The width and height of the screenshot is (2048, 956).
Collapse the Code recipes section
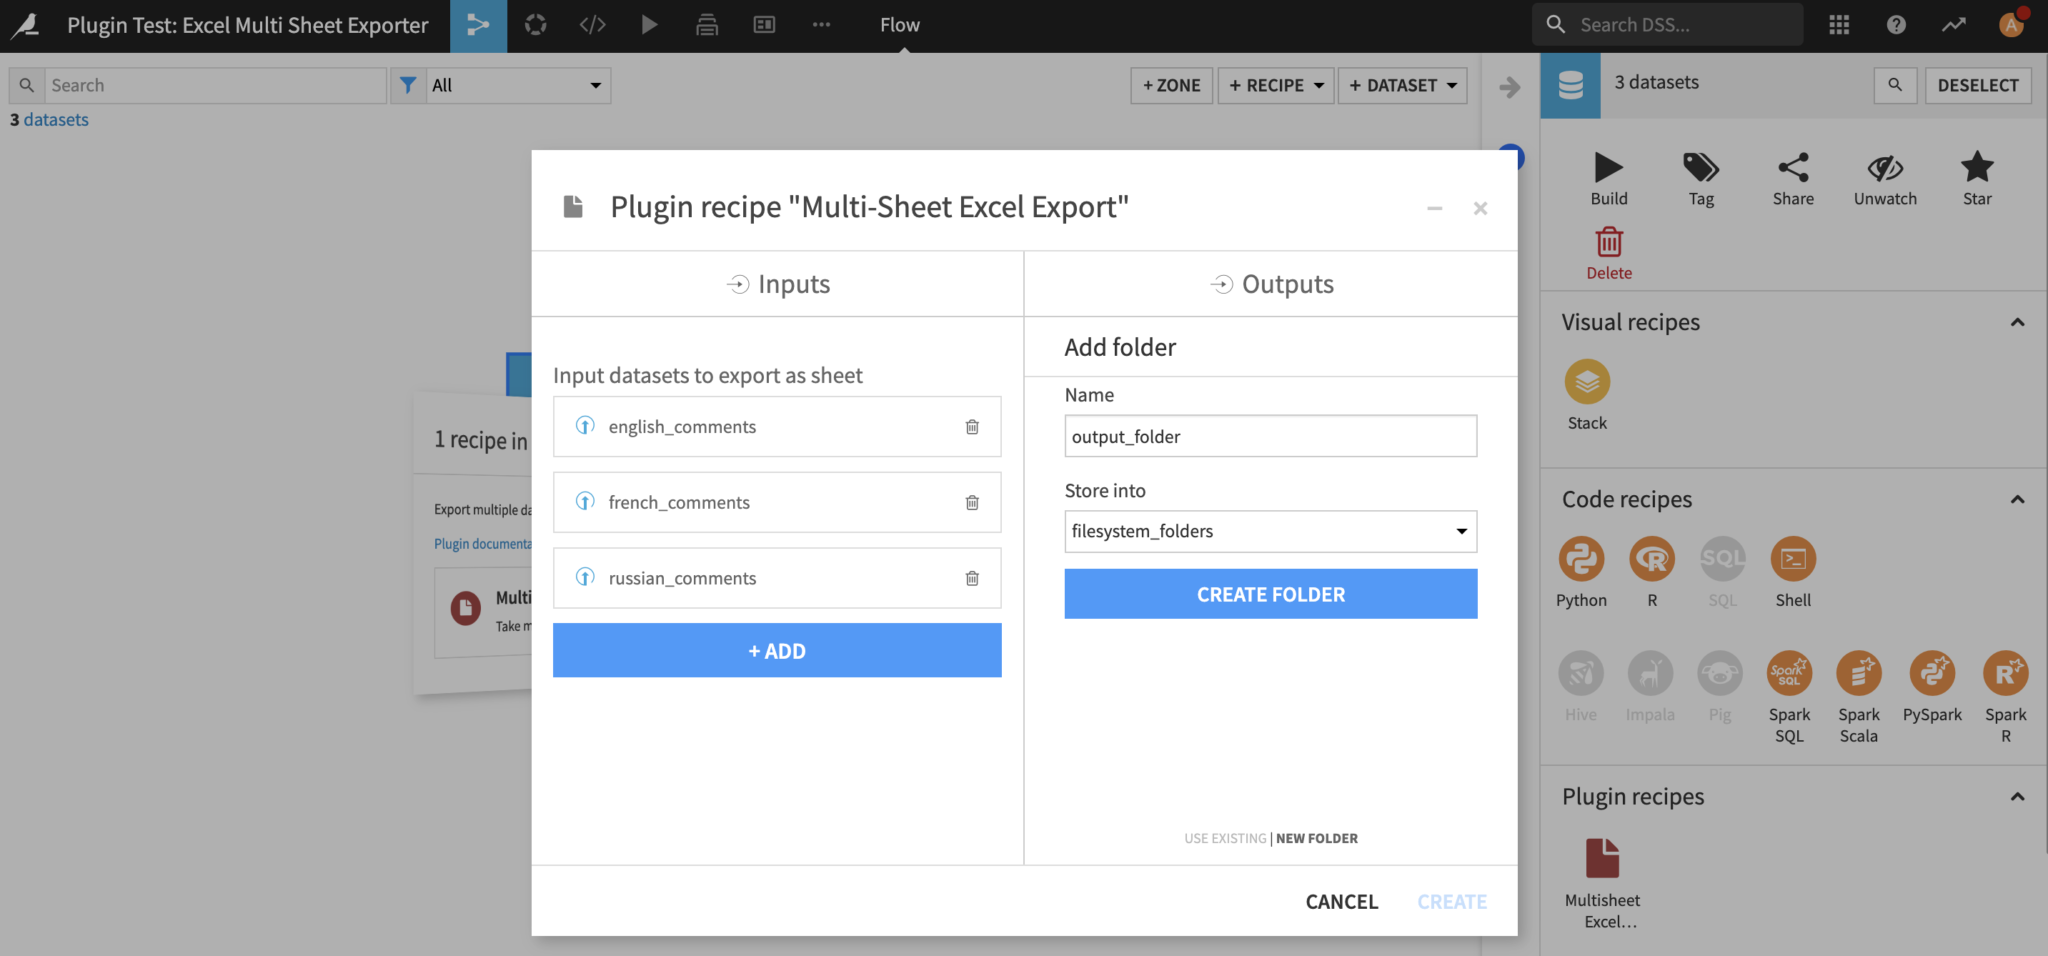(x=2018, y=500)
